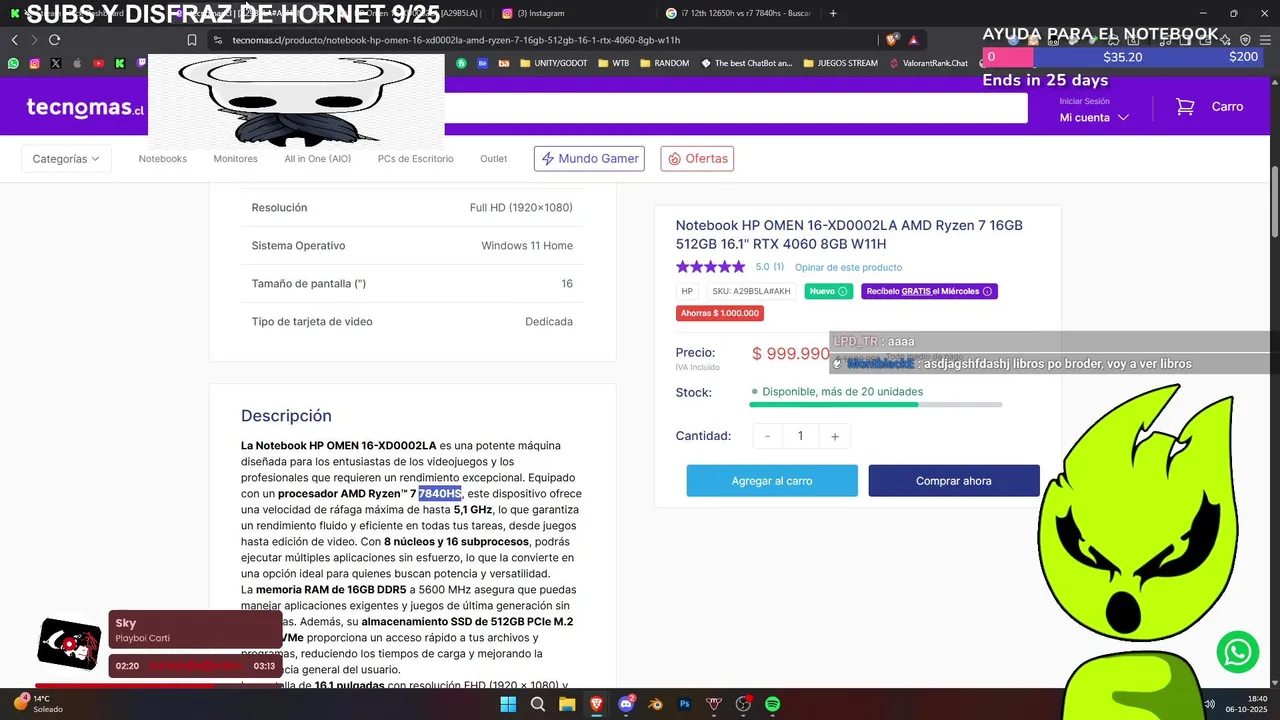Increase quantity with plus button

click(834, 436)
